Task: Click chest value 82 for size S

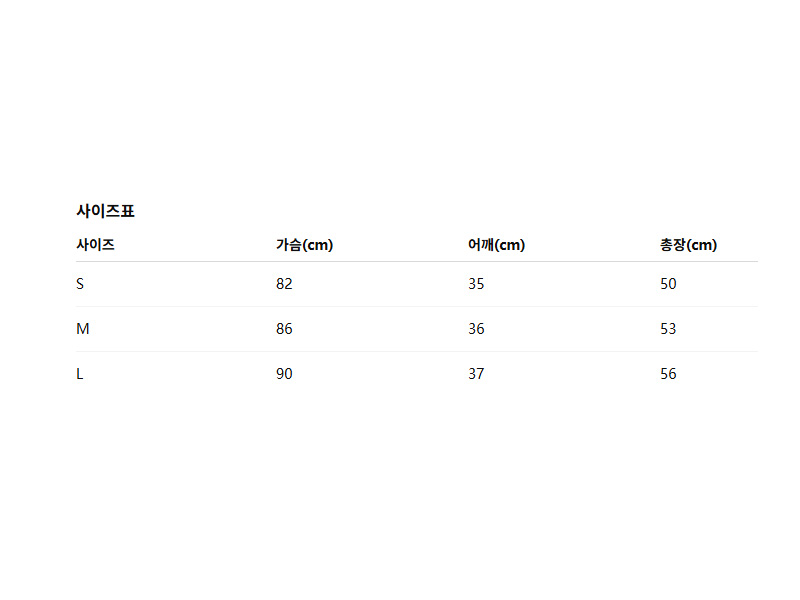Action: pyautogui.click(x=284, y=284)
